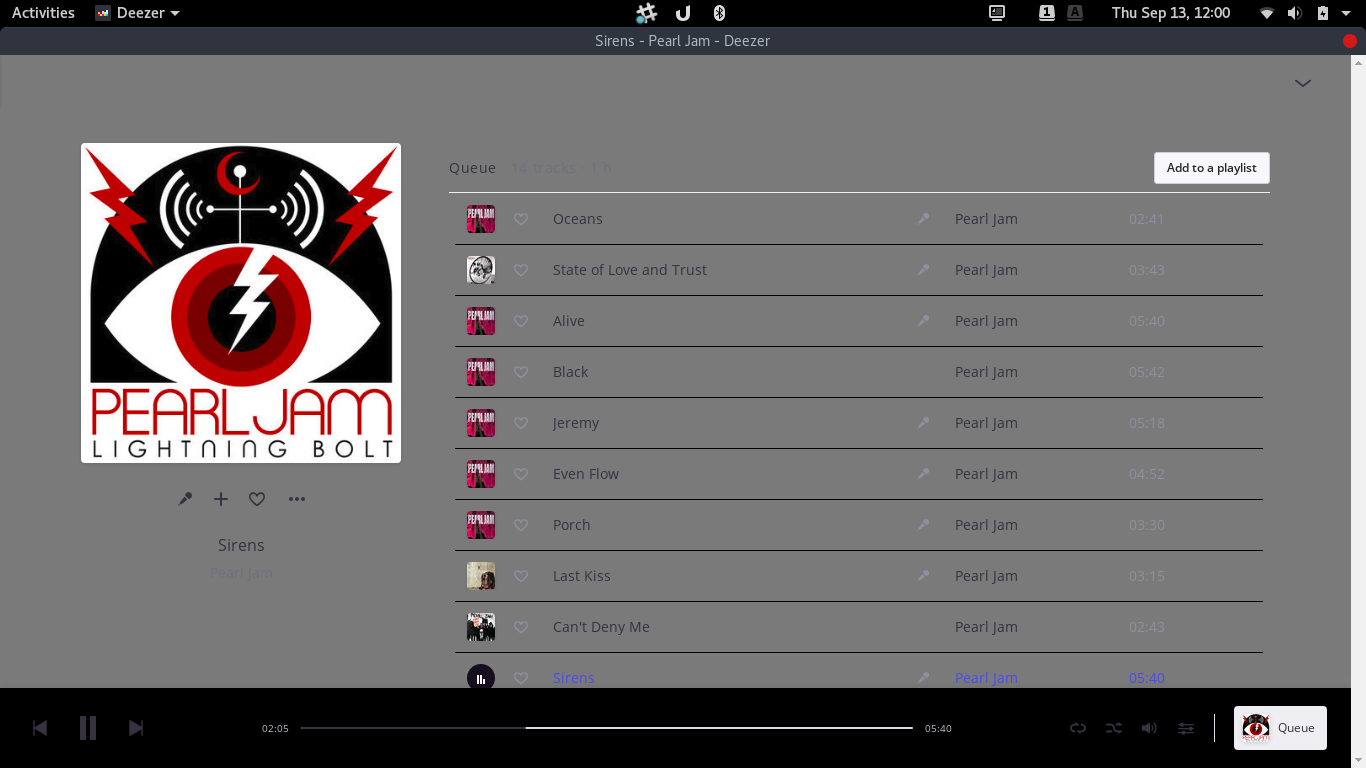Like the track Can't Deny Me
The height and width of the screenshot is (768, 1366).
[x=521, y=627]
